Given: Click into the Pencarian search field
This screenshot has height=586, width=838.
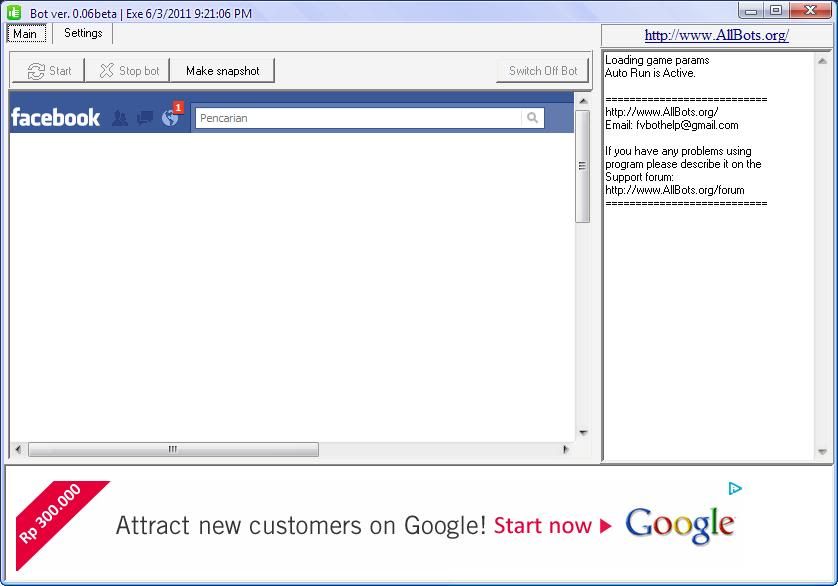Looking at the screenshot, I should (x=358, y=118).
